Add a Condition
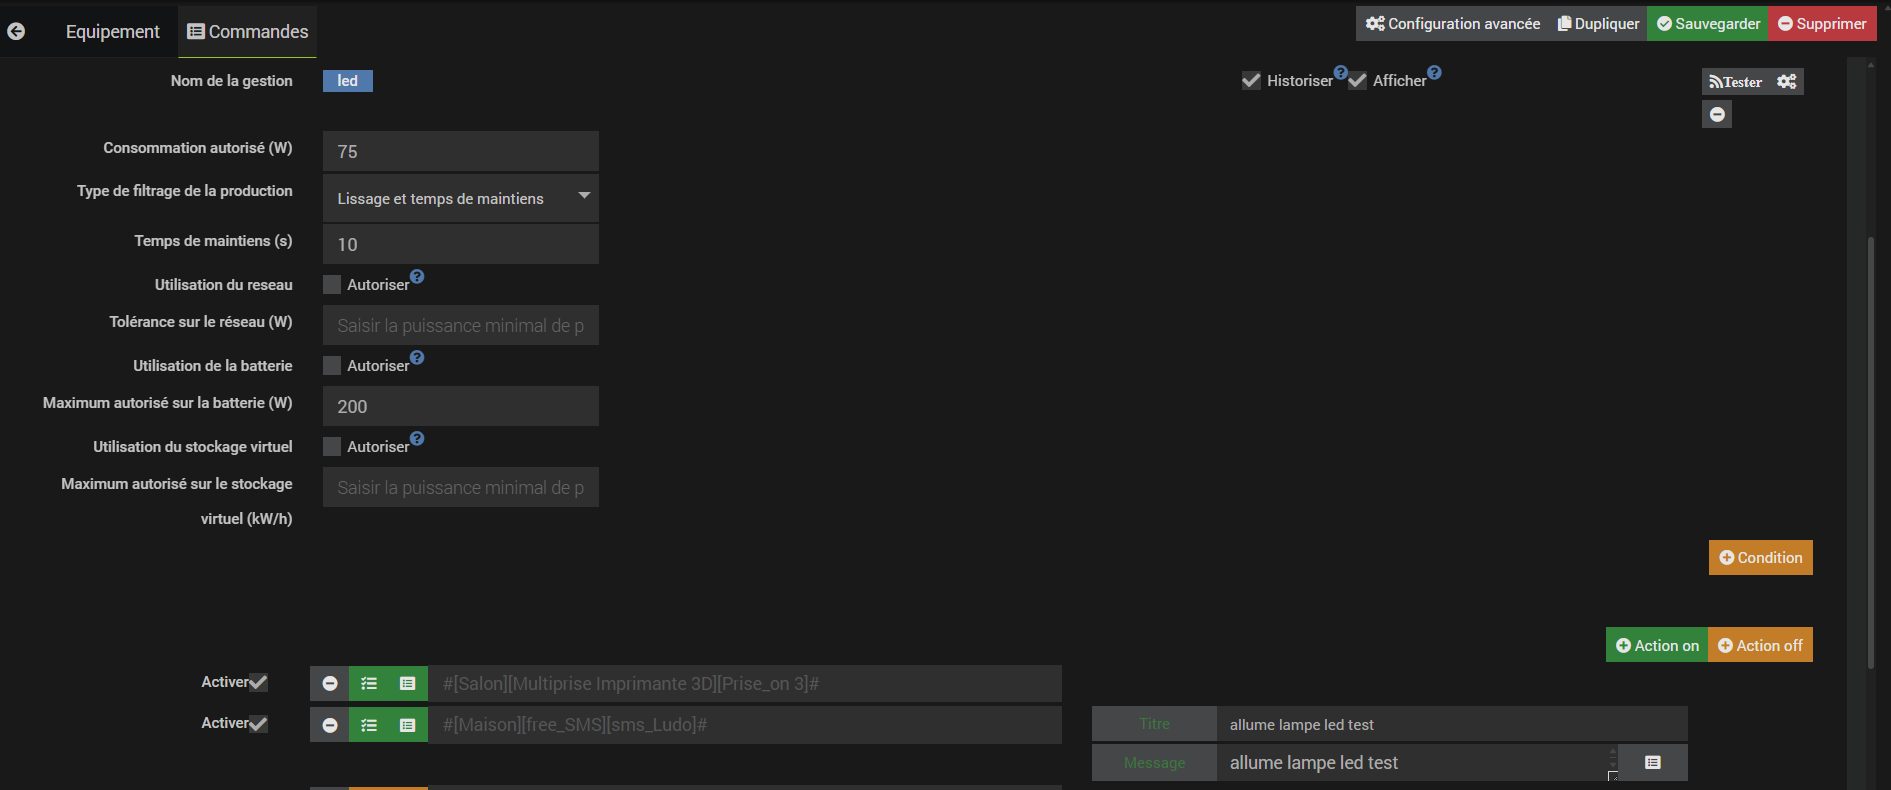 point(1761,558)
